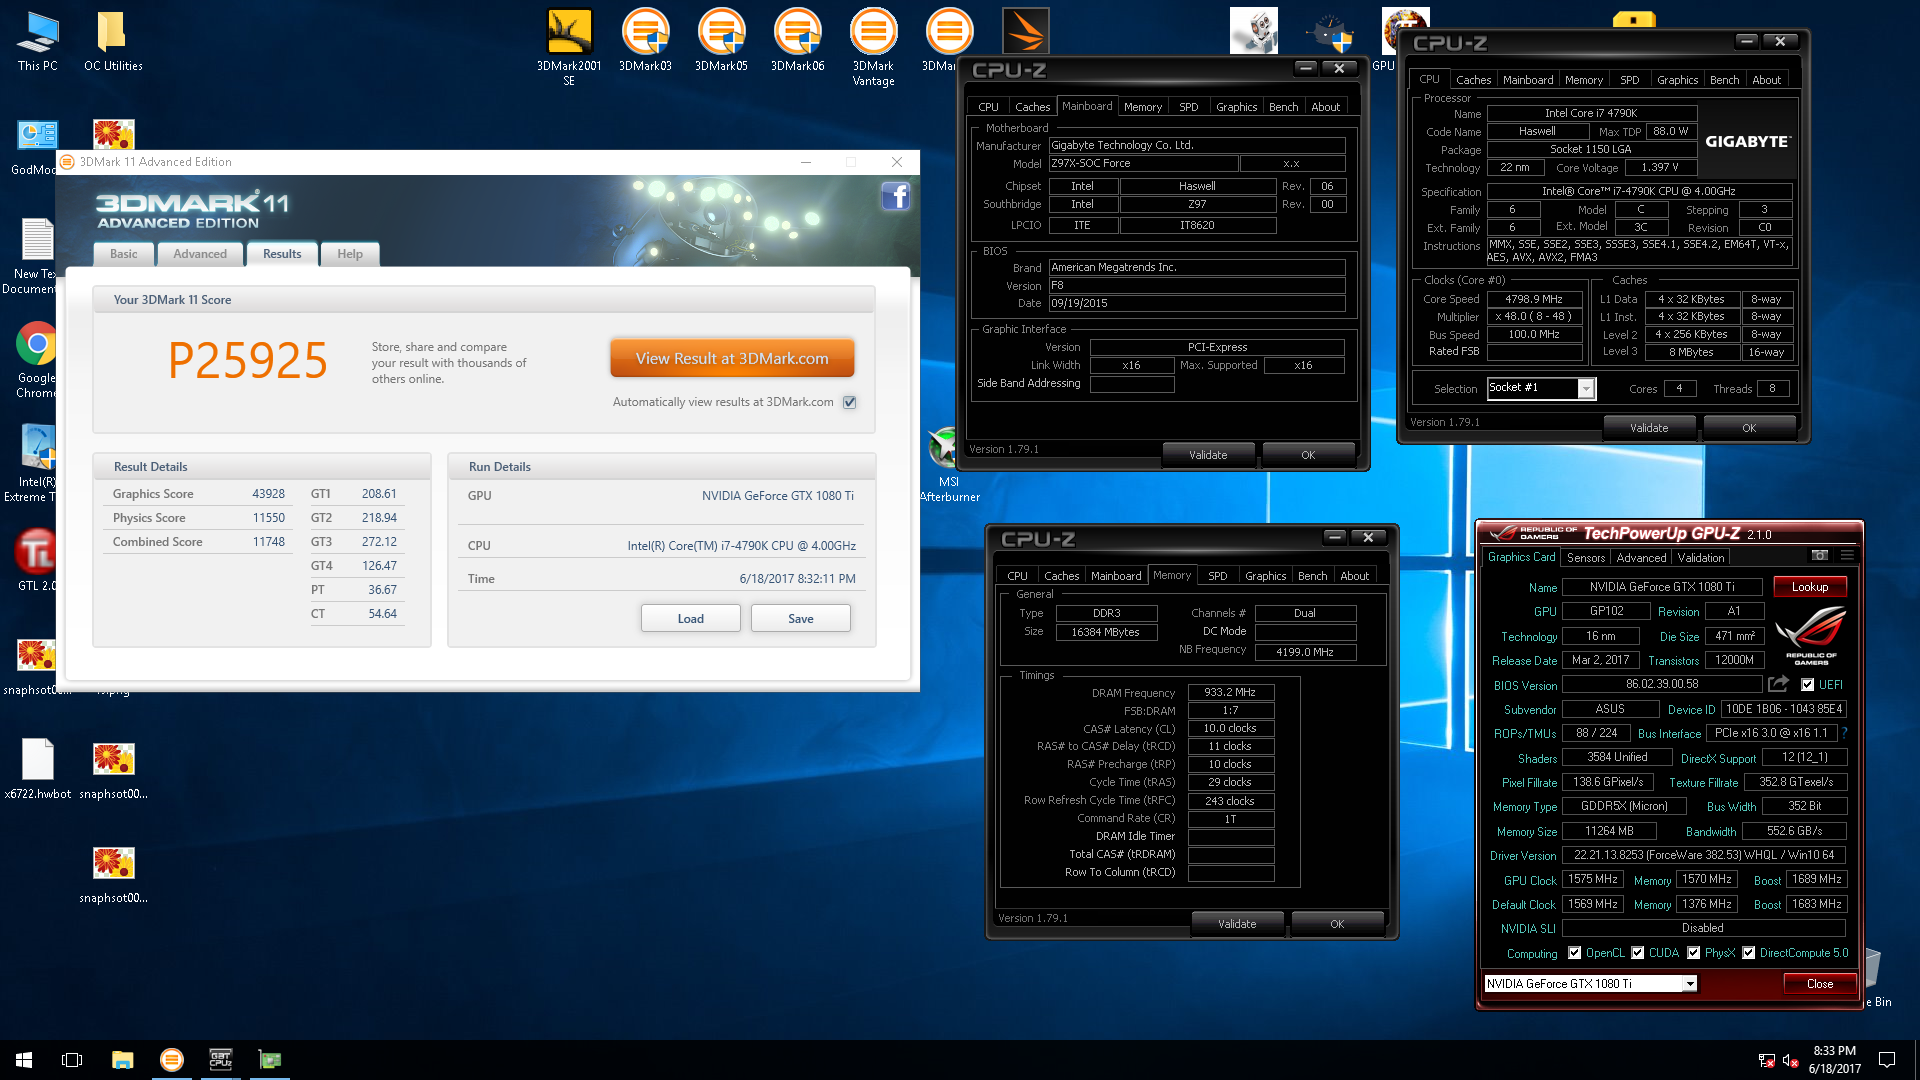Open the white robot desktop icon

pyautogui.click(x=1254, y=32)
